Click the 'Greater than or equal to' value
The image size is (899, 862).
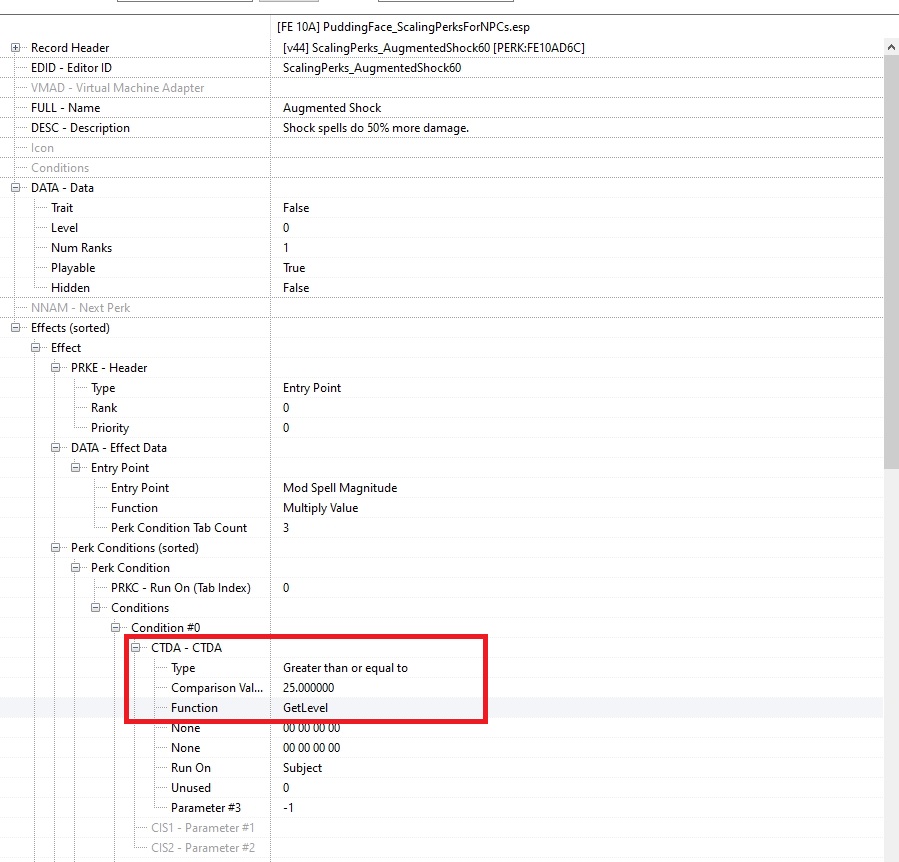tap(345, 668)
